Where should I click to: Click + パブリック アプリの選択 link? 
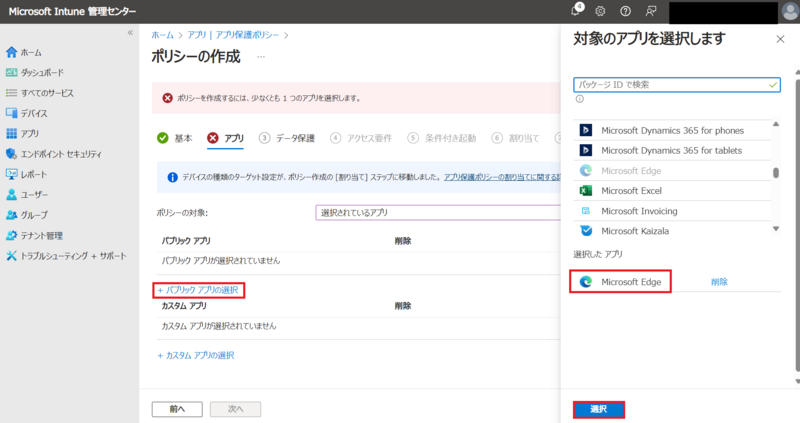[198, 290]
